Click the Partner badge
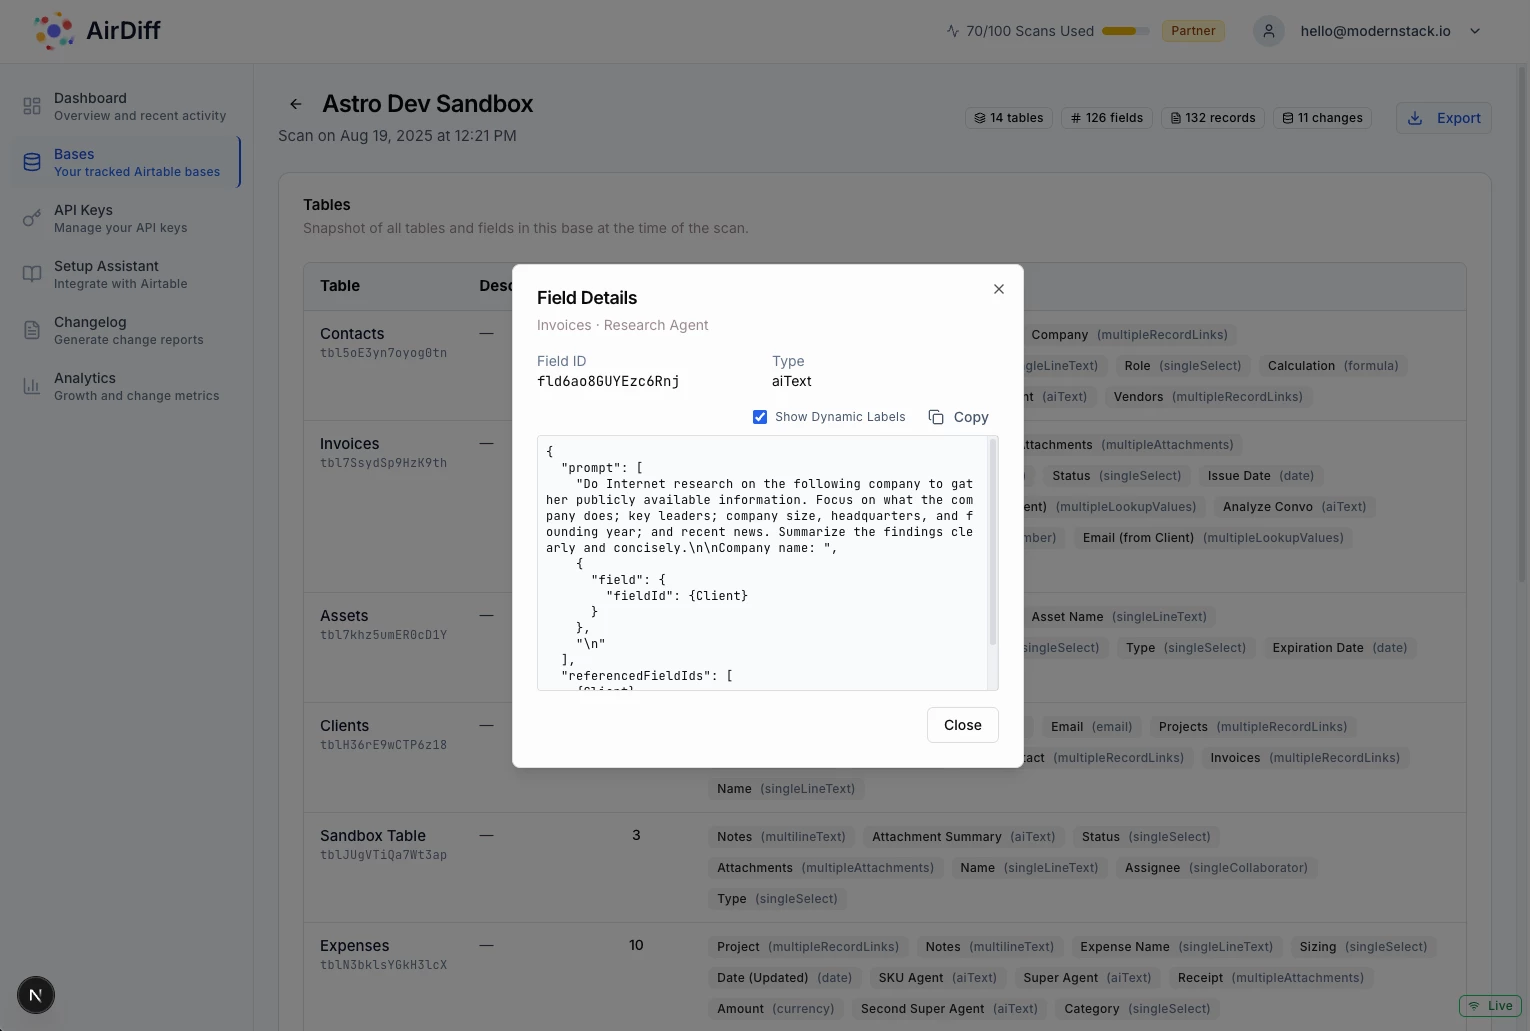This screenshot has height=1031, width=1530. 1193,31
